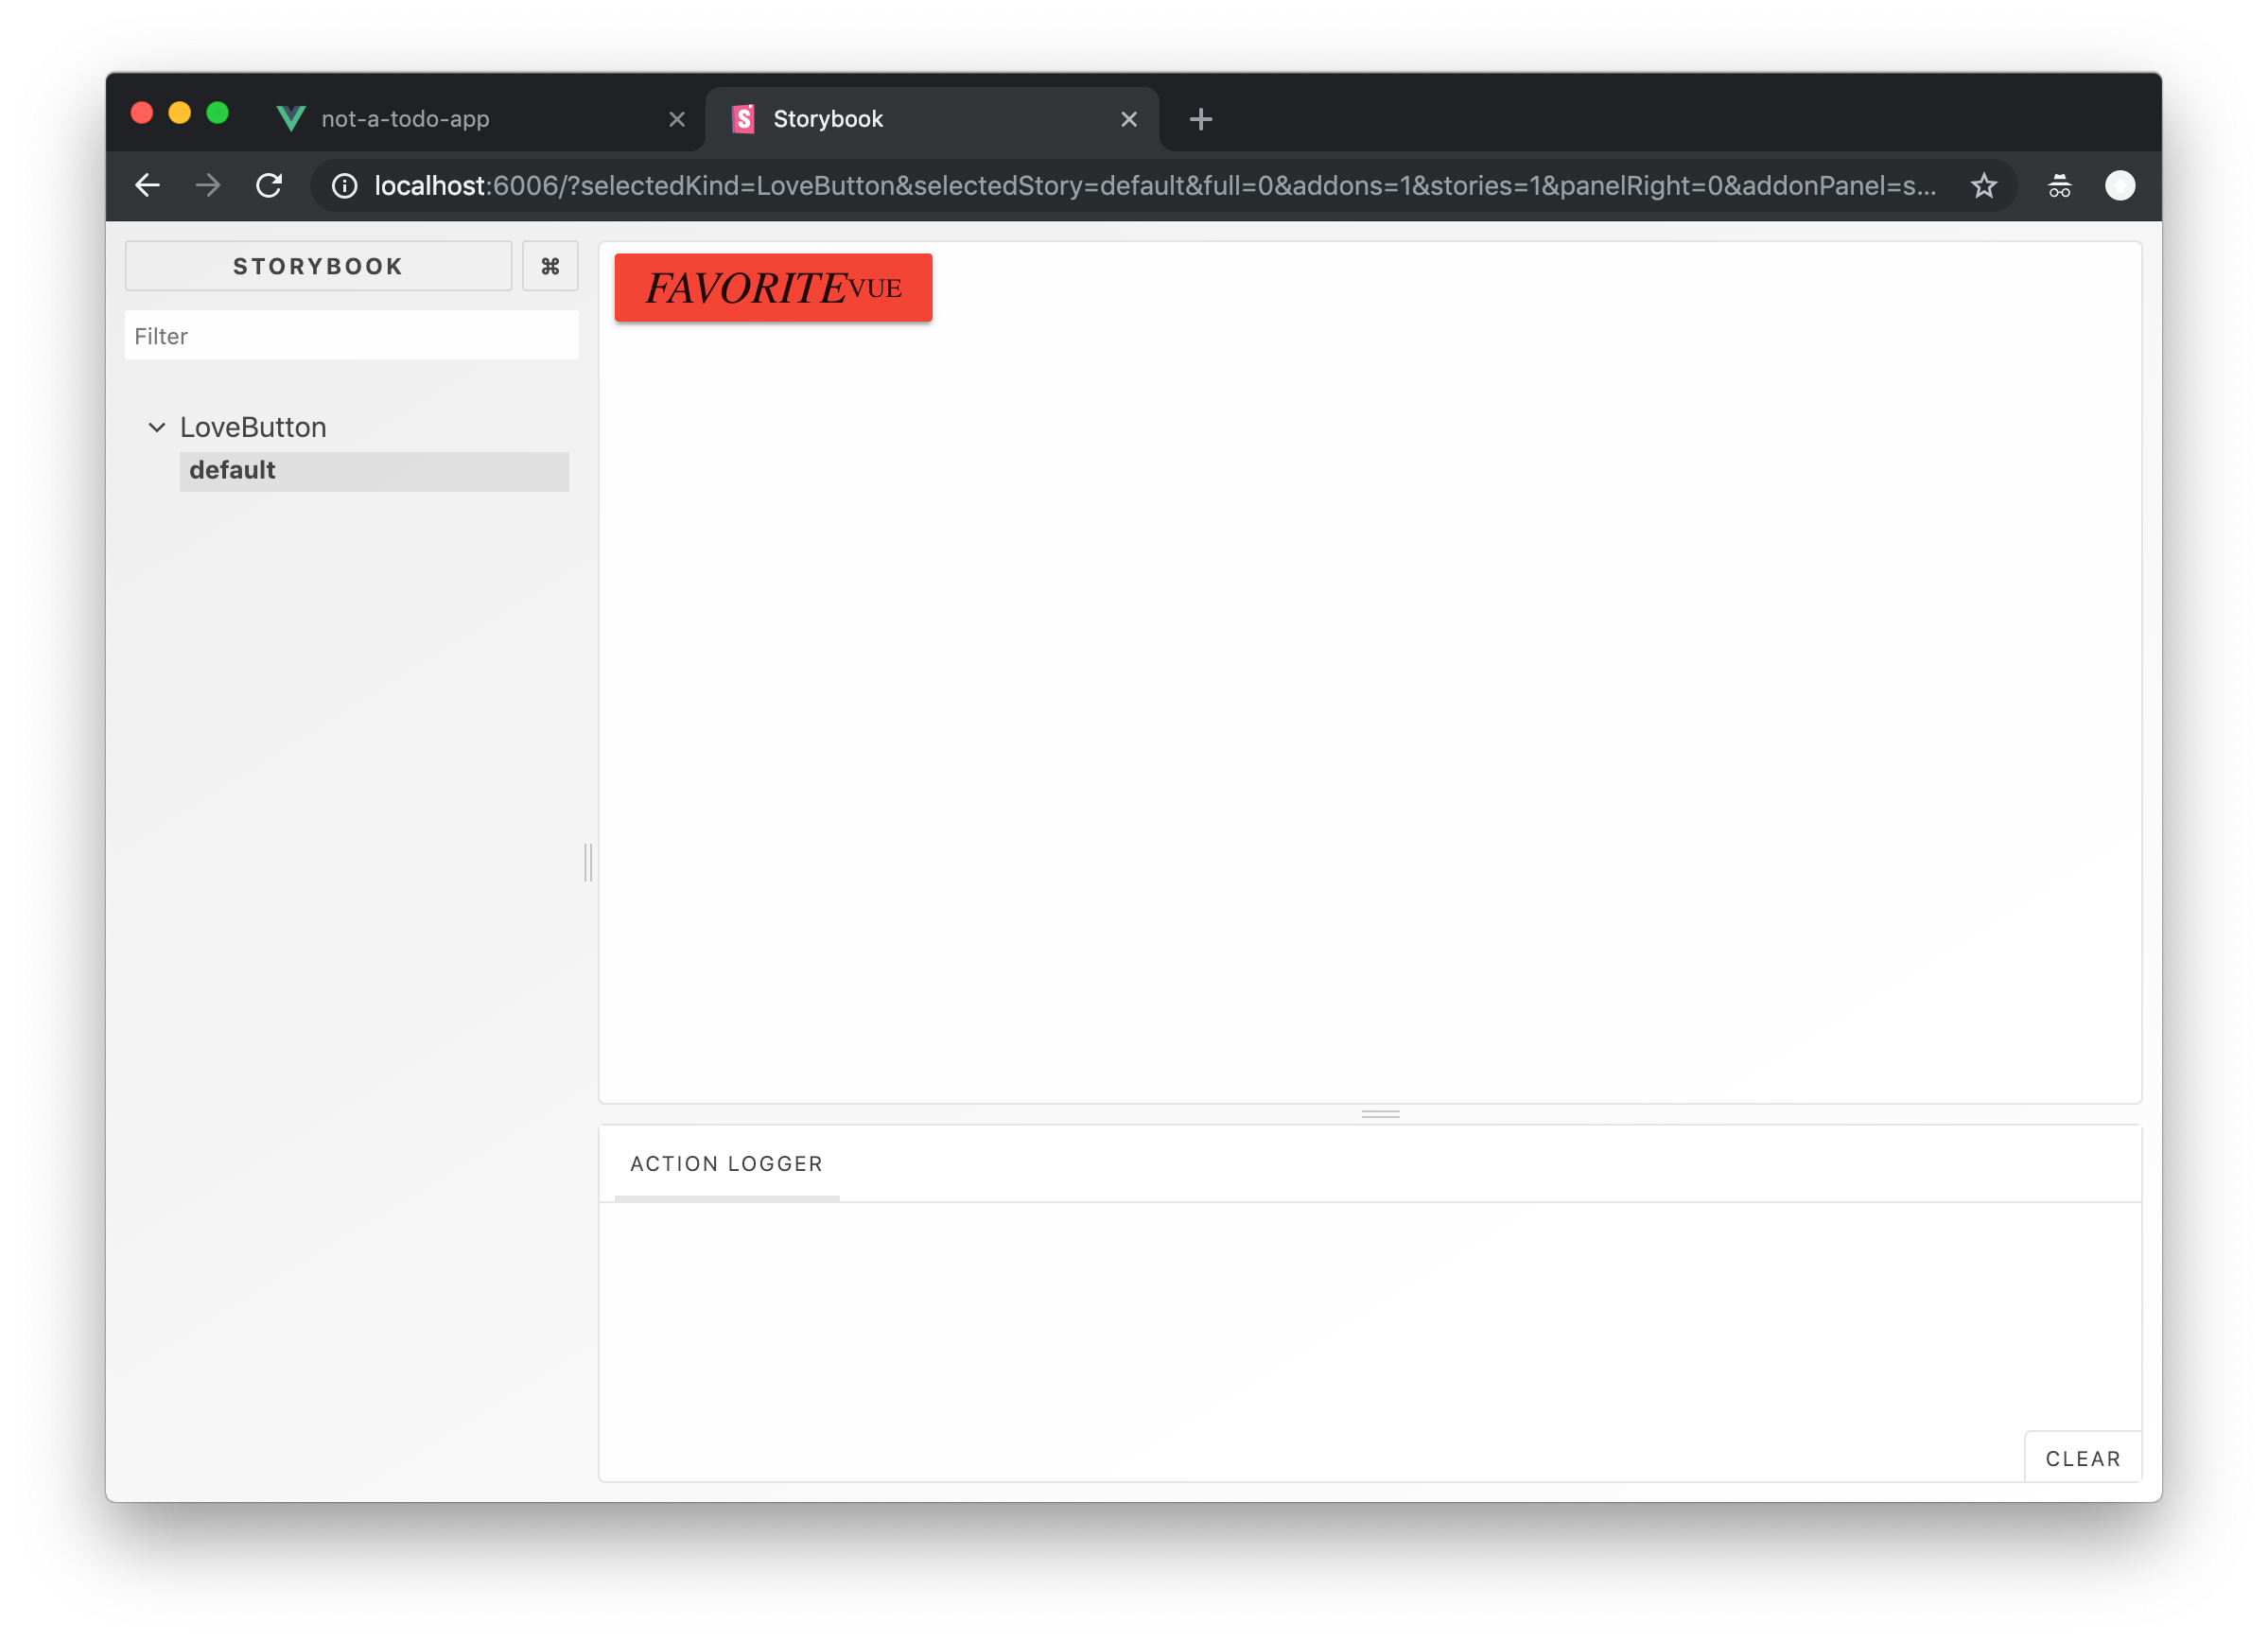Clear the action logger
This screenshot has height=1642, width=2268.
click(x=2082, y=1458)
